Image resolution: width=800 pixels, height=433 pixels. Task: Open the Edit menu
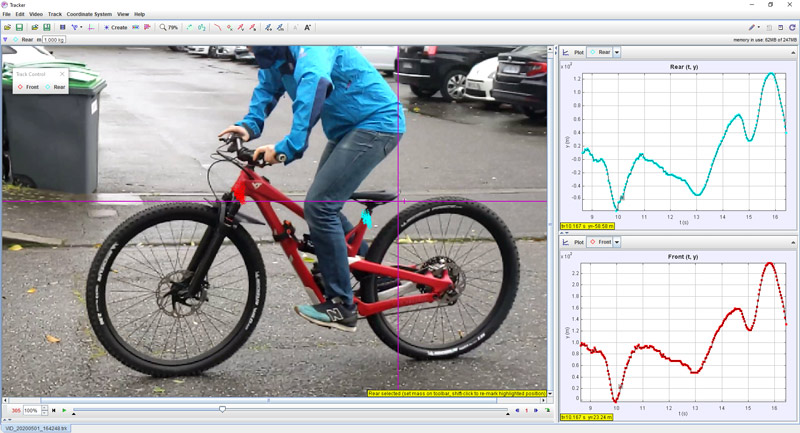(x=20, y=14)
